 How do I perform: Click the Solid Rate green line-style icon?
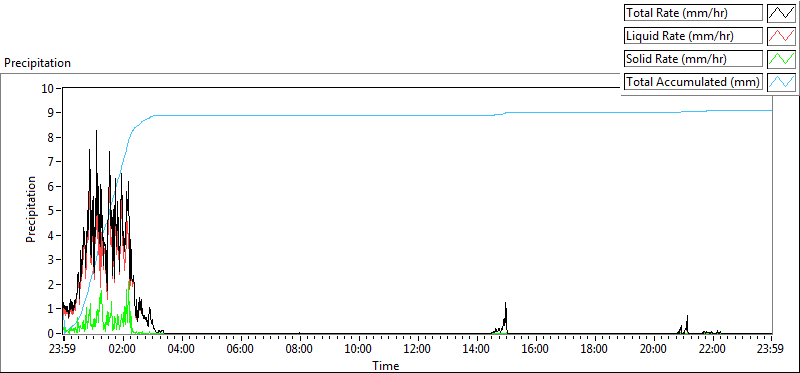coord(781,59)
